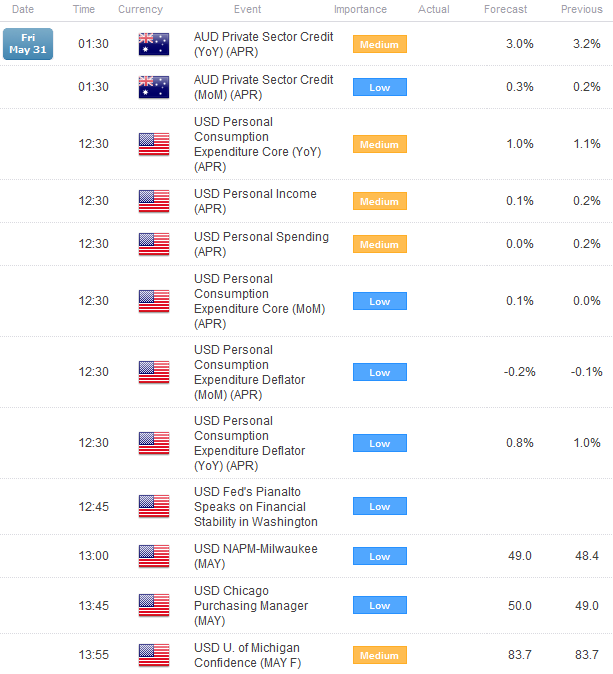
Task: Sort by the Date column header
Action: point(22,9)
